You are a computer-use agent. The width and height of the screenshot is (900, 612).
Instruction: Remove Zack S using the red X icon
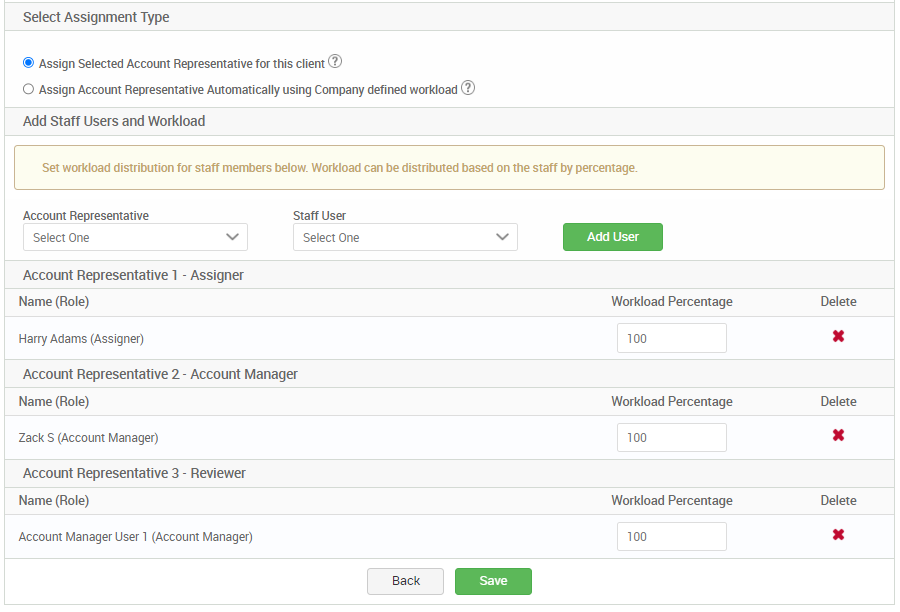838,436
